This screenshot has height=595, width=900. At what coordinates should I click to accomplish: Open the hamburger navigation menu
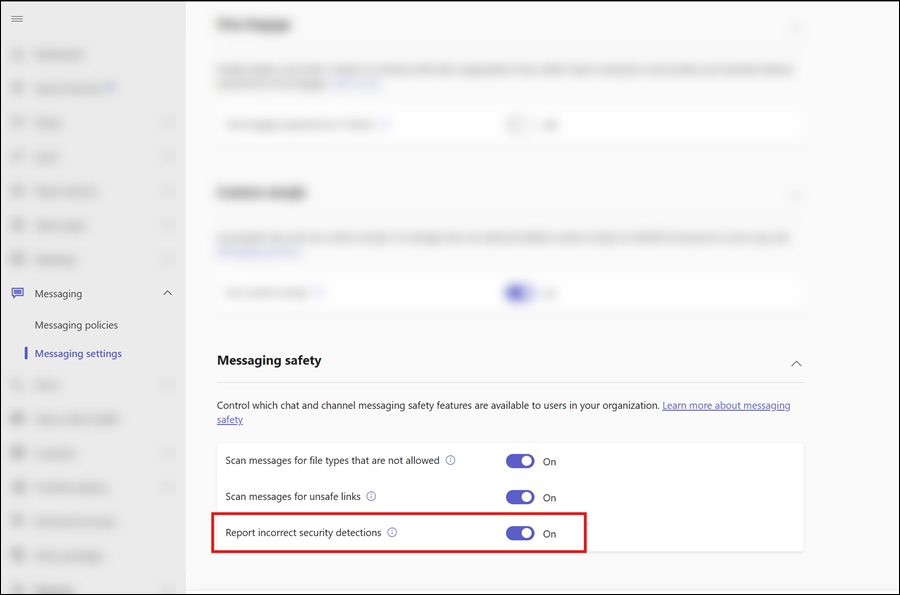(x=17, y=19)
